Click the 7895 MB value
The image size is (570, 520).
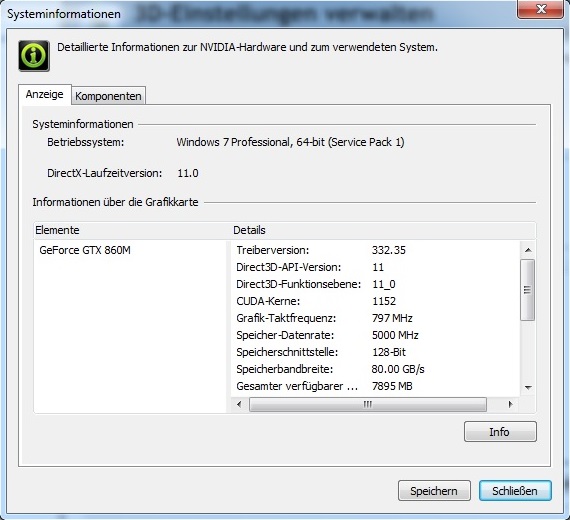coord(392,386)
